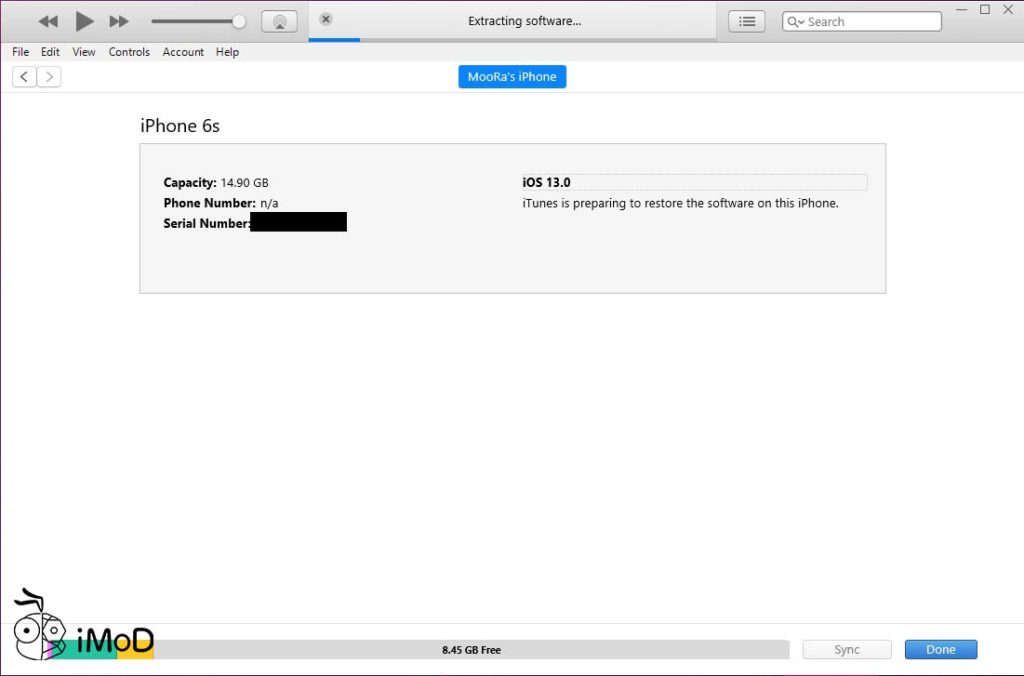Click the Phone Number n/a text
Image resolution: width=1024 pixels, height=676 pixels.
tap(221, 203)
